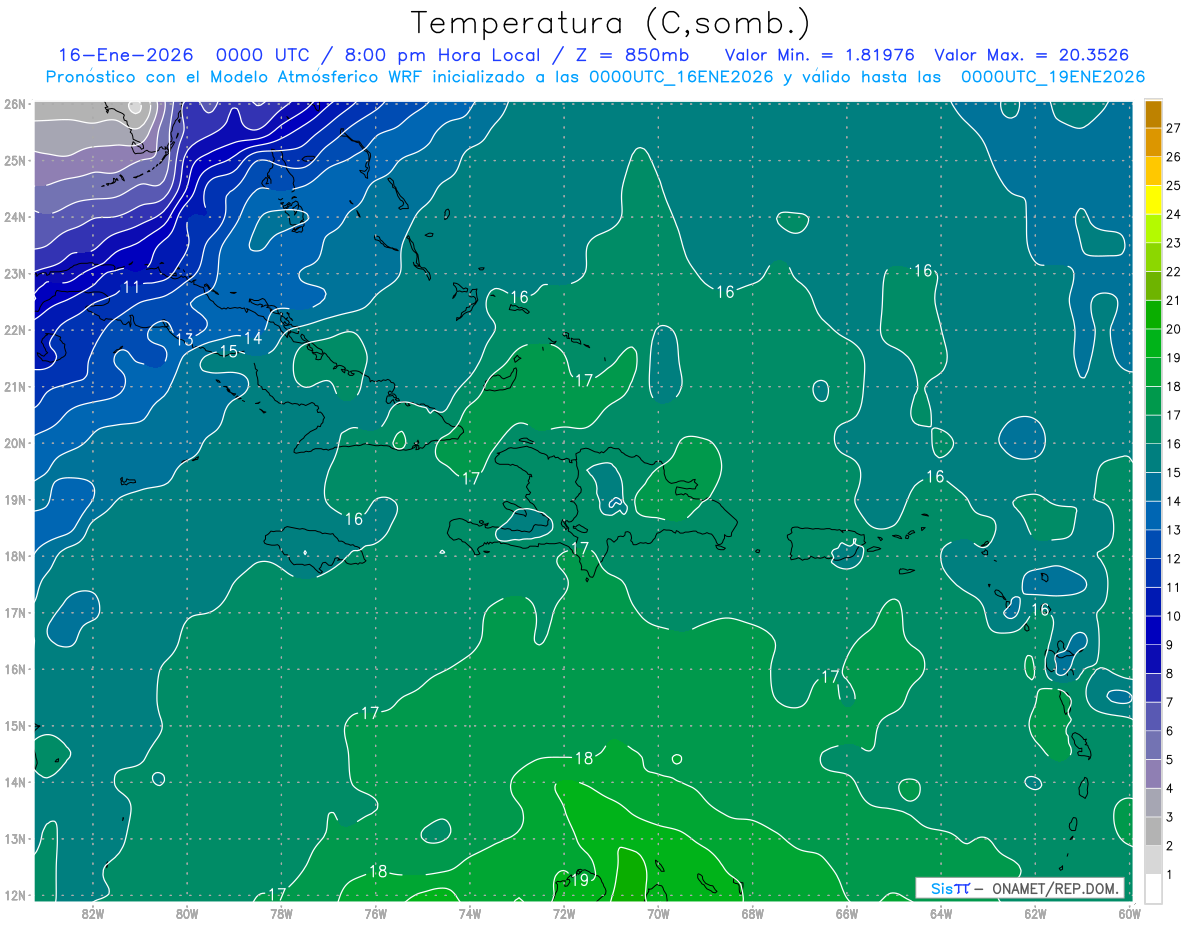Click the latitude label "12N"
The image size is (1200, 927).
[14, 895]
